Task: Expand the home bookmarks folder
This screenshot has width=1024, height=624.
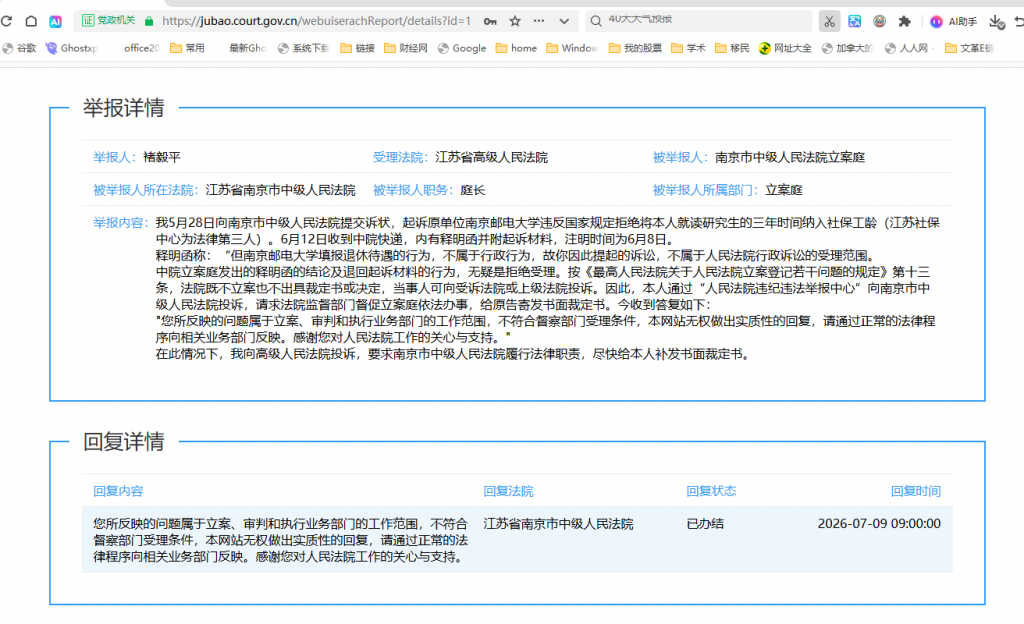Action: [517, 48]
